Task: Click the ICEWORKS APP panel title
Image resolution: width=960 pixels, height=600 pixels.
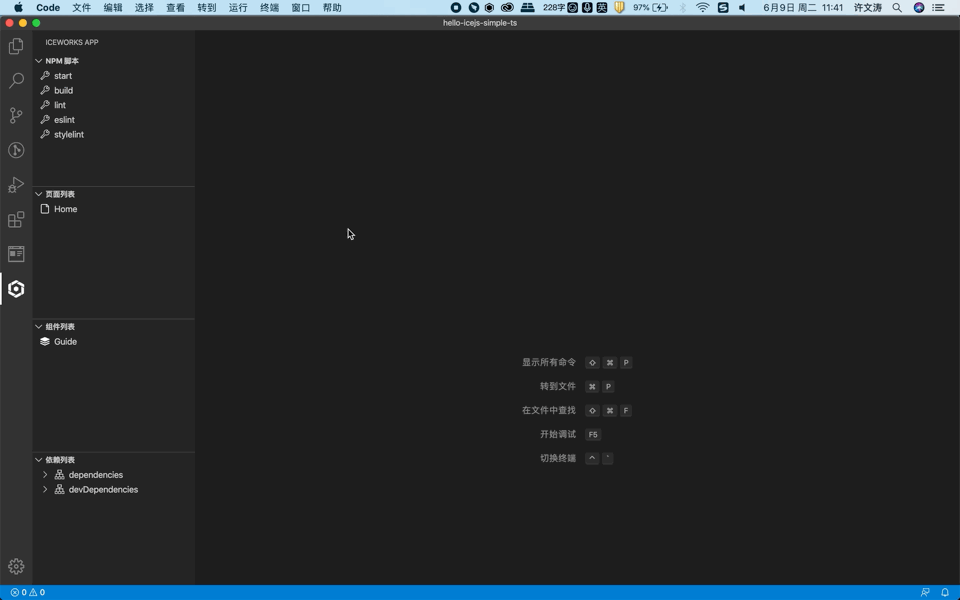Action: click(72, 42)
